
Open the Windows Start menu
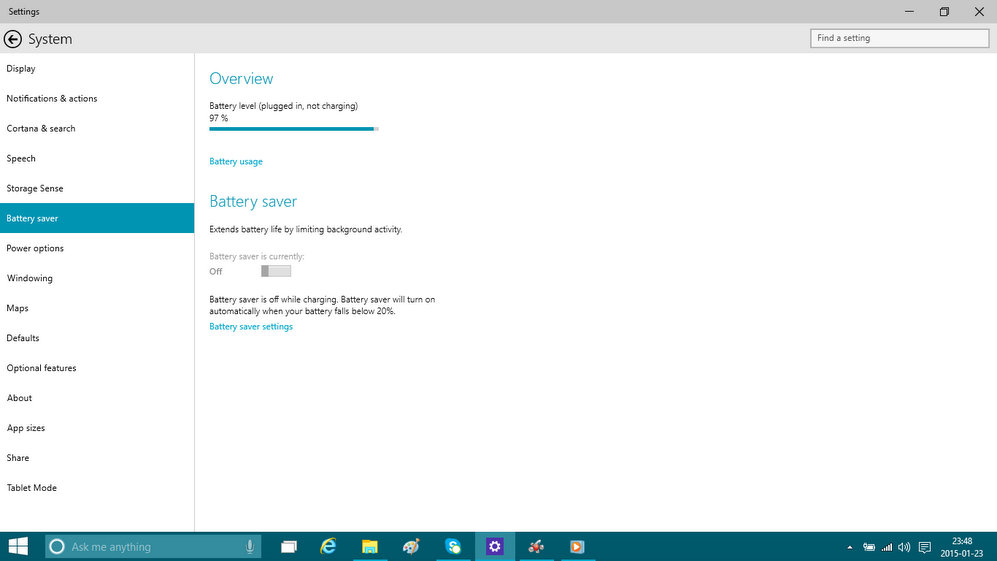(18, 546)
